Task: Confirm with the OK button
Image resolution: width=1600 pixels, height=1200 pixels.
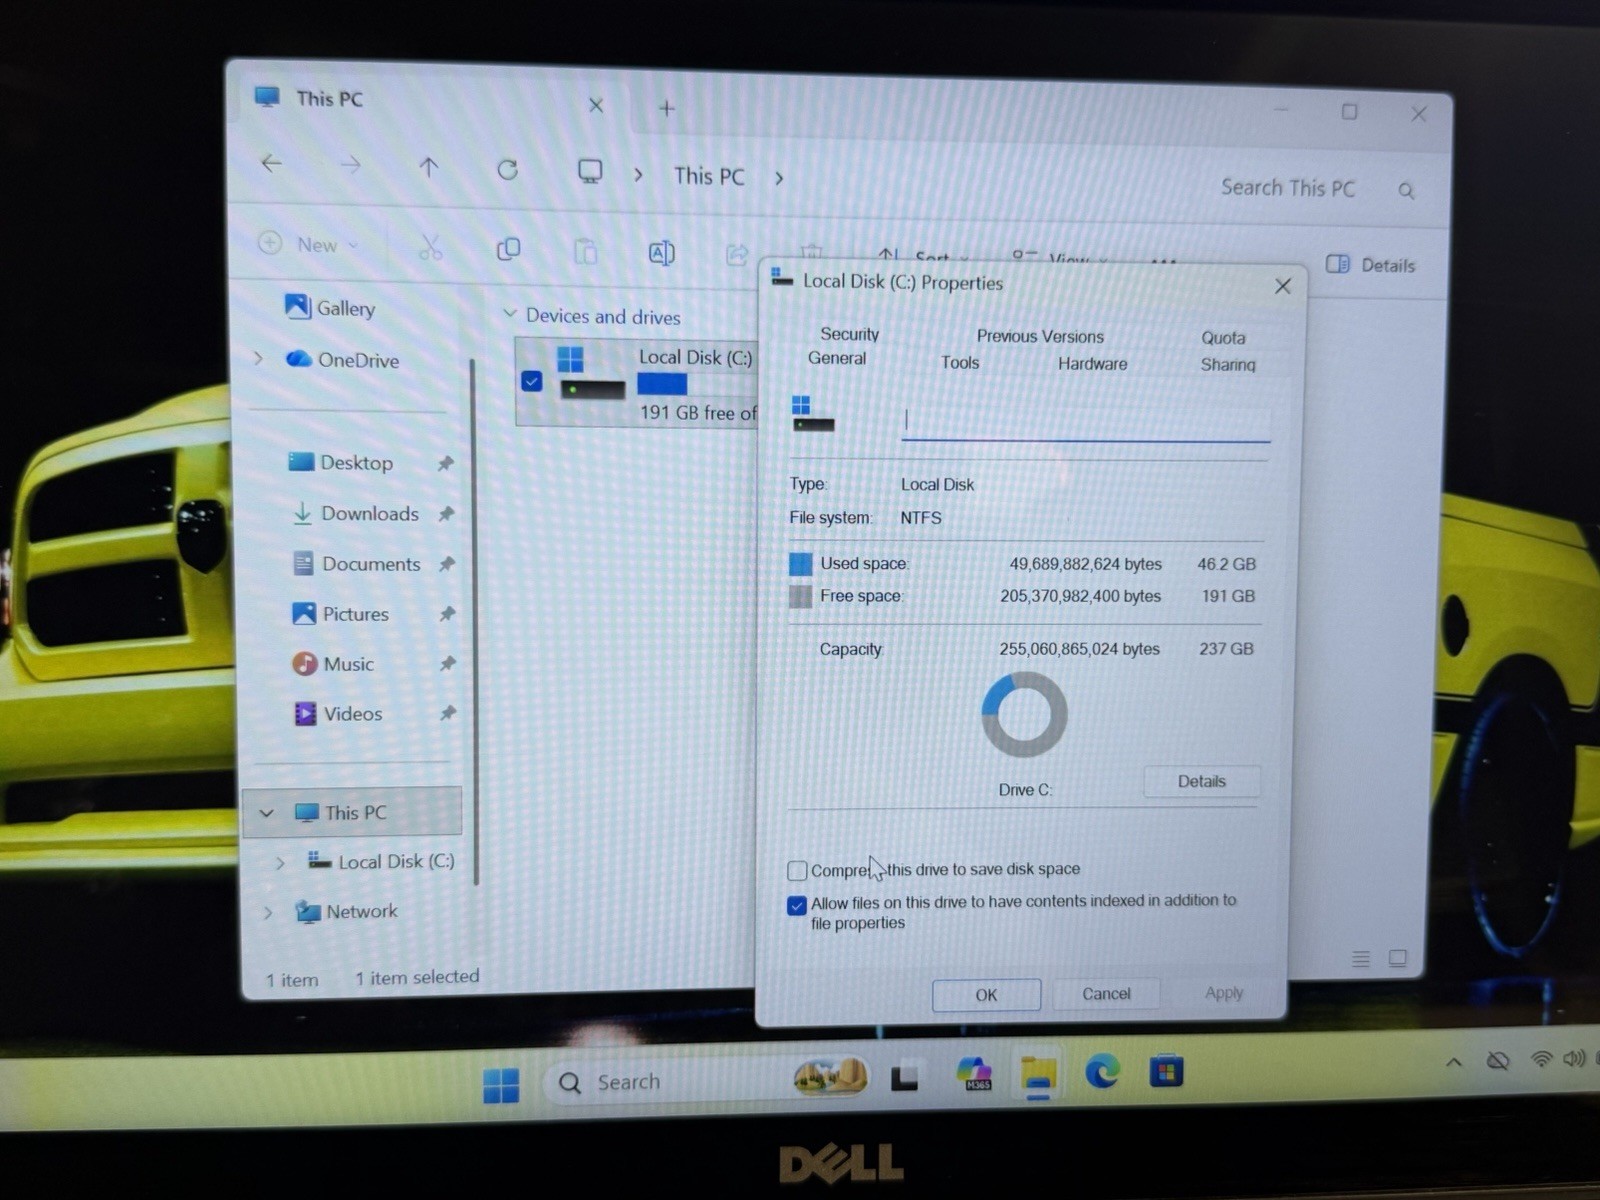Action: 986,995
